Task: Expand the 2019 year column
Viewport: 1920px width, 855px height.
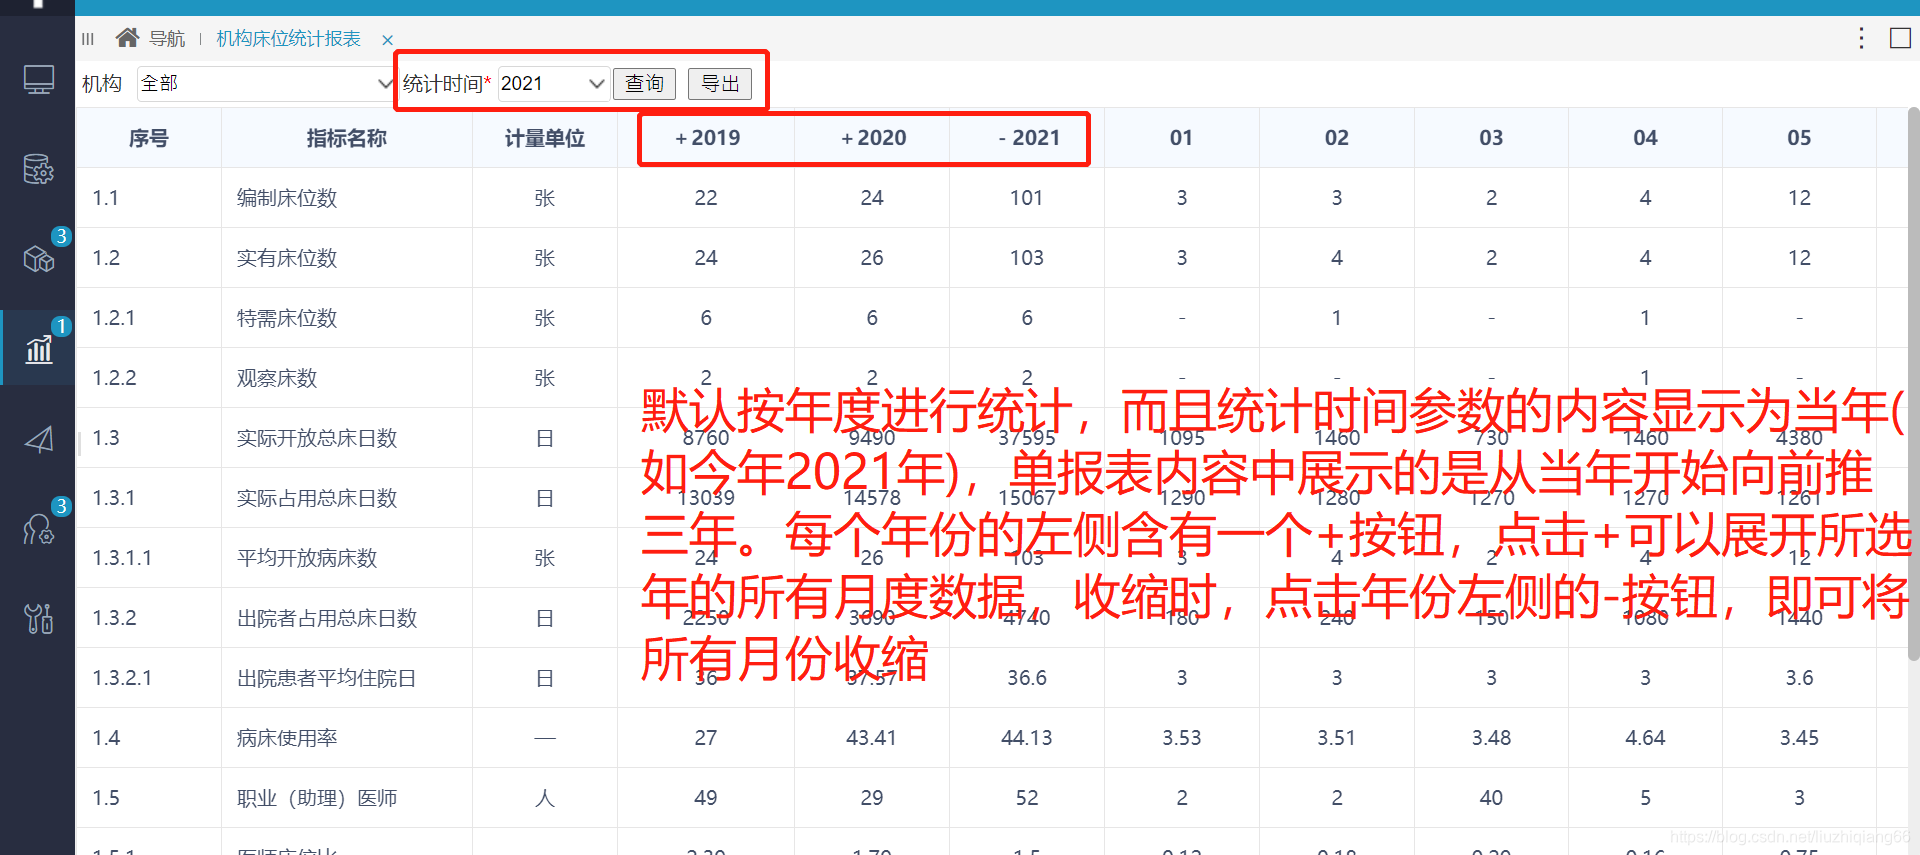Action: pyautogui.click(x=681, y=139)
